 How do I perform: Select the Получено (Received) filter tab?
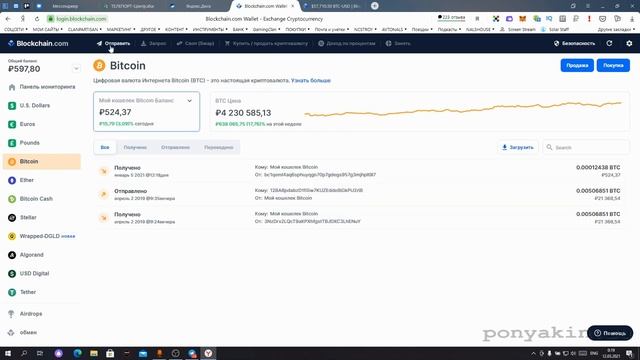pos(135,147)
